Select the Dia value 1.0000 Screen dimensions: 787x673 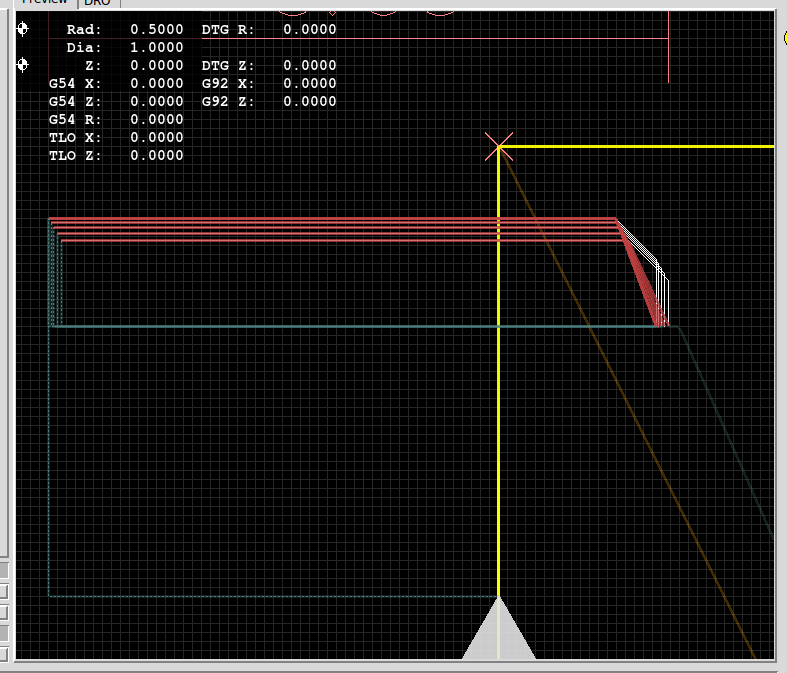[x=157, y=48]
